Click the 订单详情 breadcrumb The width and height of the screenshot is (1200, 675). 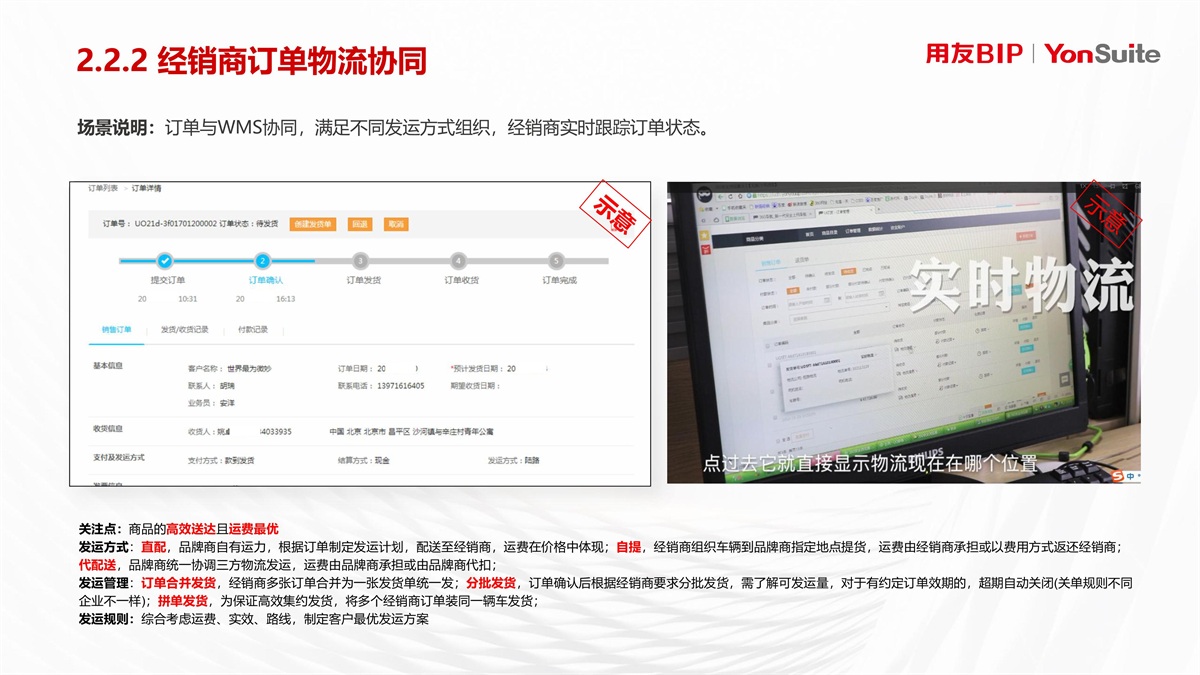point(146,188)
